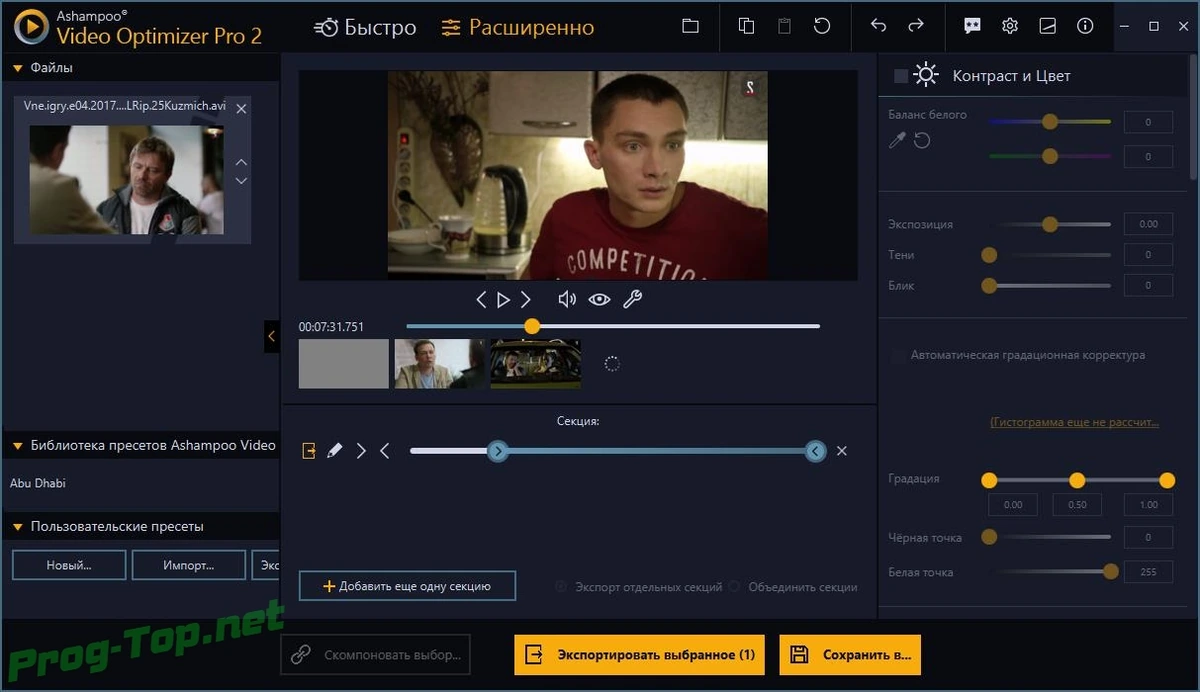Image resolution: width=1200 pixels, height=692 pixels.
Task: Collapse left sidebar with arrow handle
Action: (x=271, y=336)
